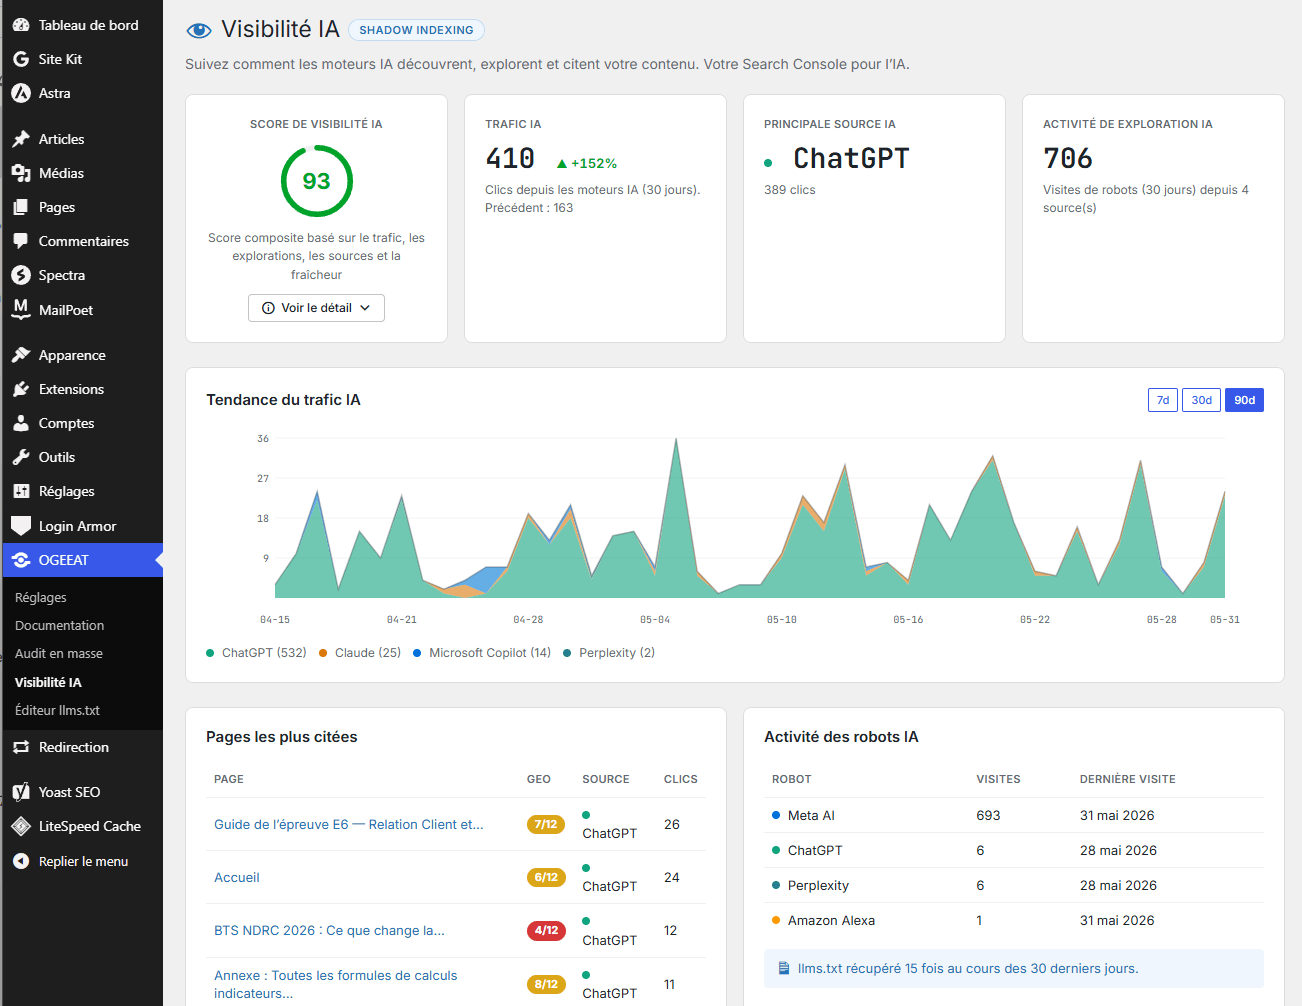Open the BTS NDRC 2026 page link
This screenshot has height=1006, width=1302.
(x=329, y=930)
